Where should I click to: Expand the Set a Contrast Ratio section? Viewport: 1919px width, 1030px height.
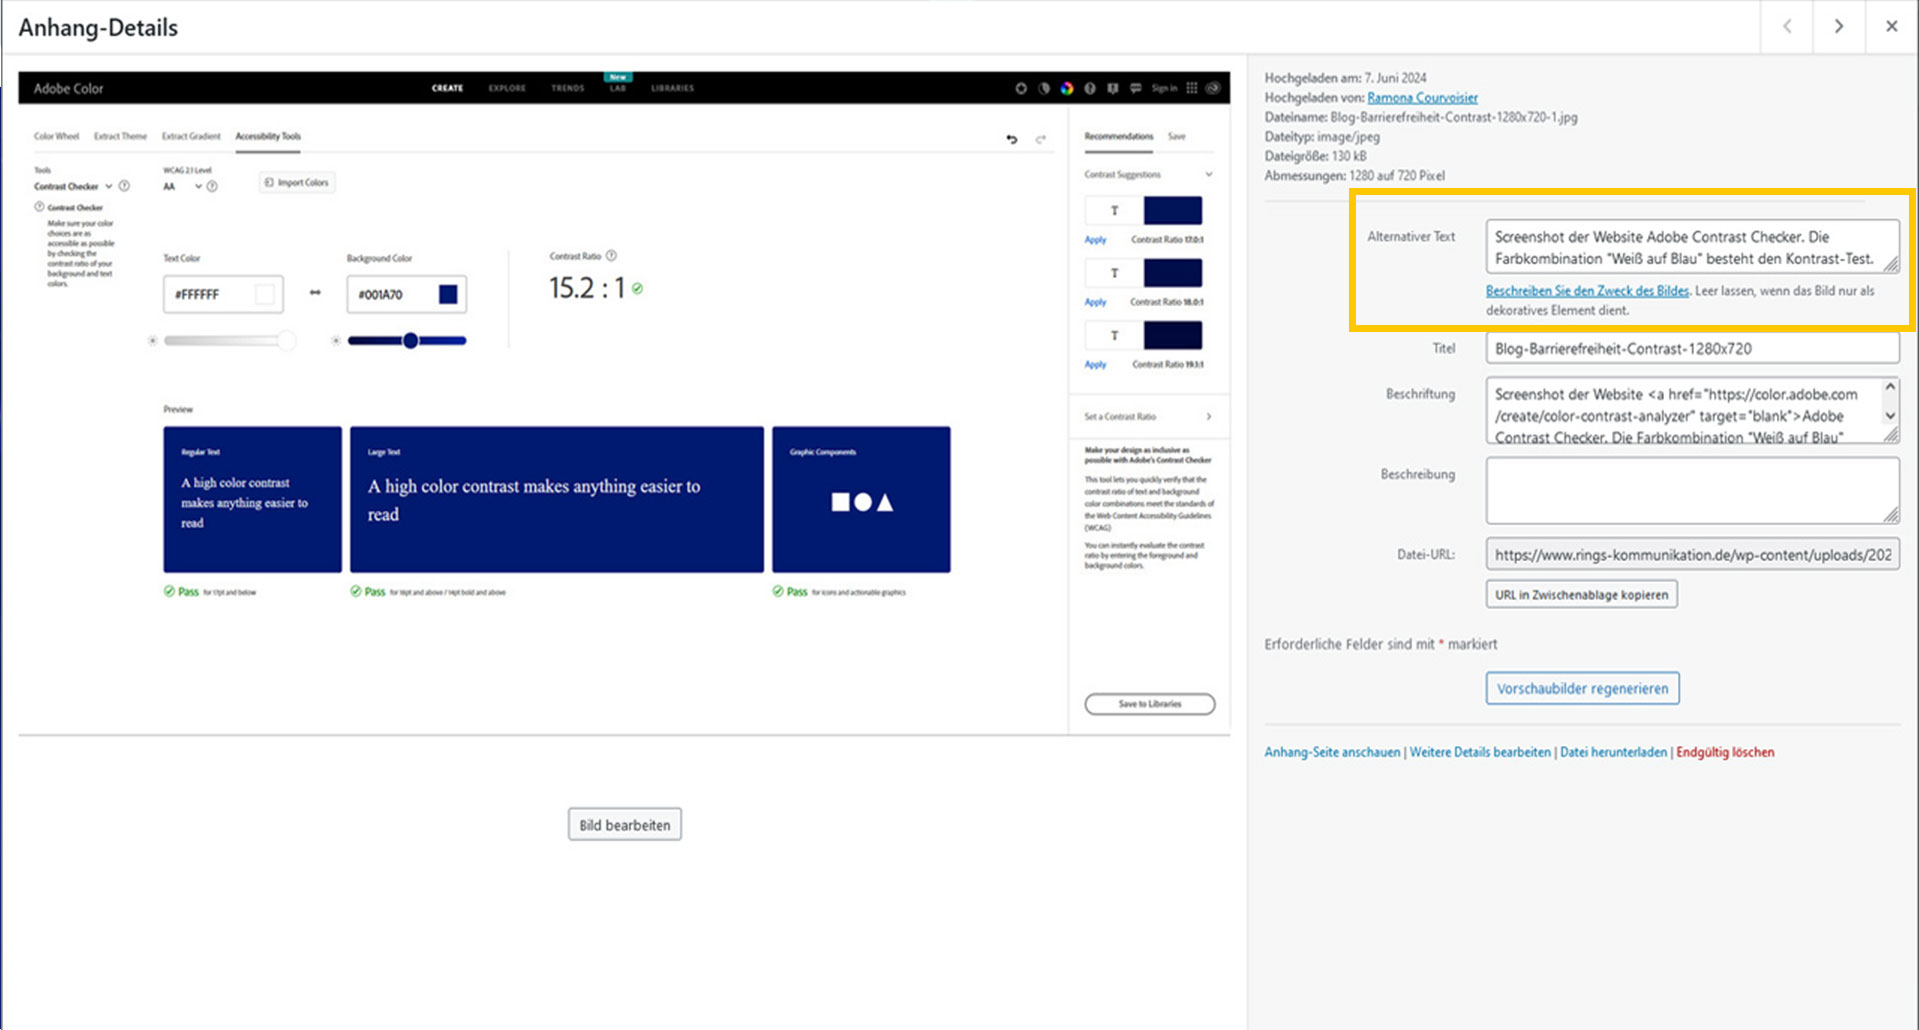1208,416
